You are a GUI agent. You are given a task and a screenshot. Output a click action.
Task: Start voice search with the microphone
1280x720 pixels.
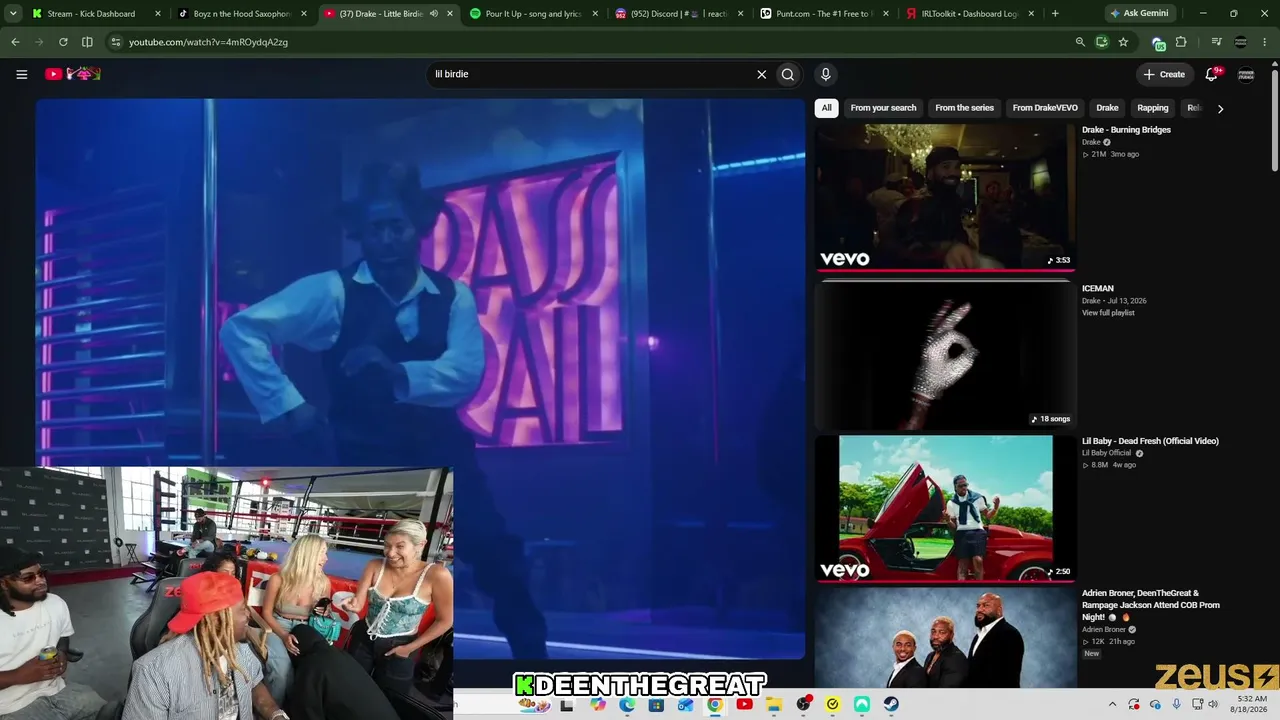coord(825,74)
